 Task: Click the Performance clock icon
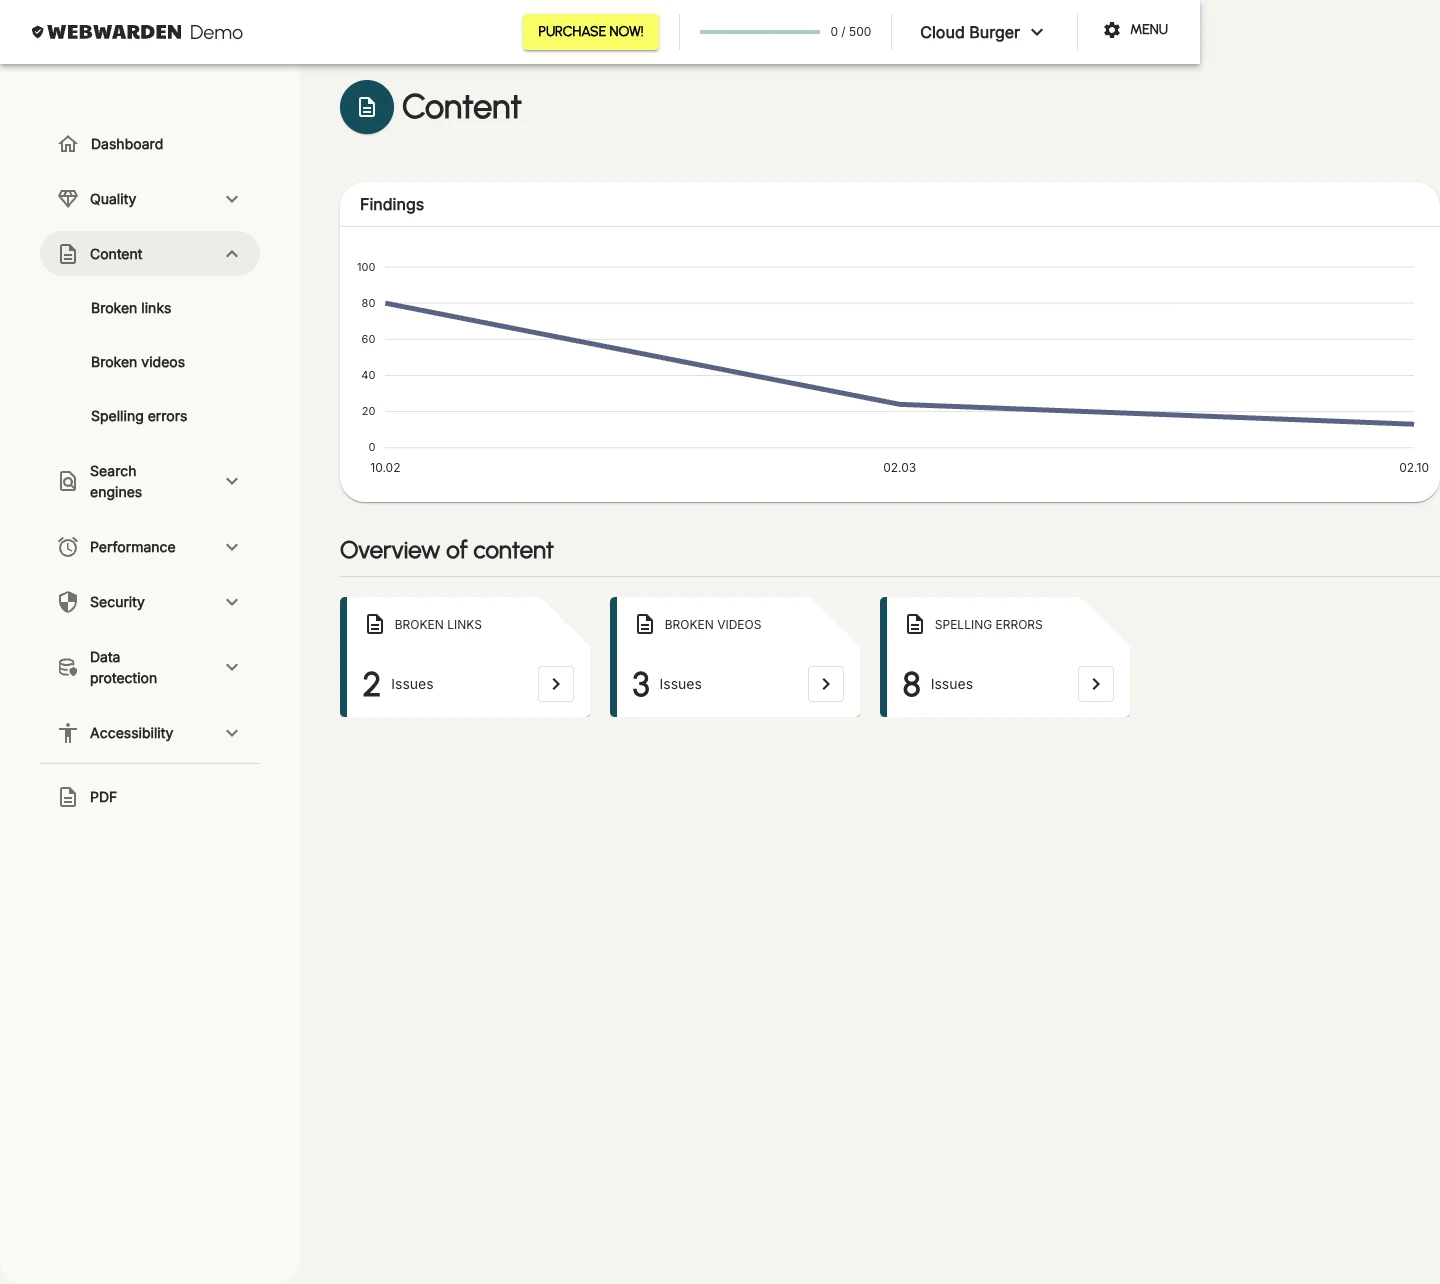[68, 547]
